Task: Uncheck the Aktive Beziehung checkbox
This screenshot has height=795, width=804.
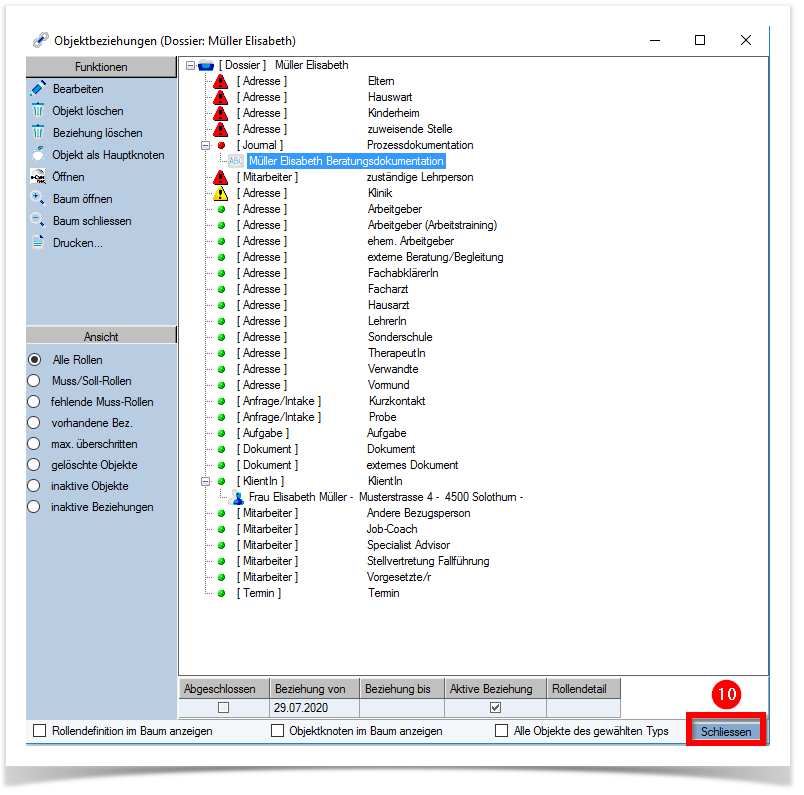Action: [x=495, y=708]
